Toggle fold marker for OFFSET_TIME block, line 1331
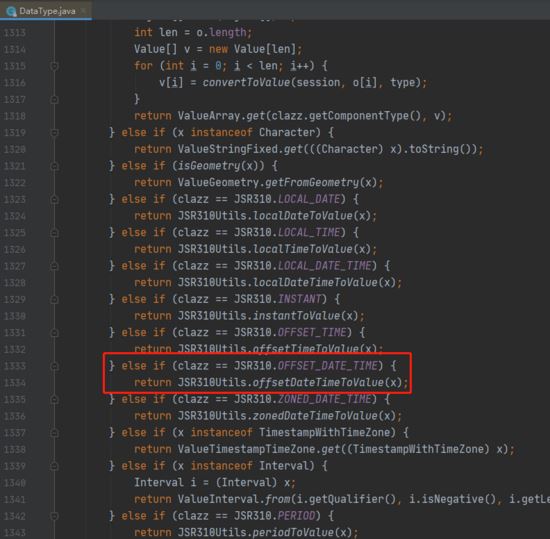550x539 pixels. [x=54, y=332]
